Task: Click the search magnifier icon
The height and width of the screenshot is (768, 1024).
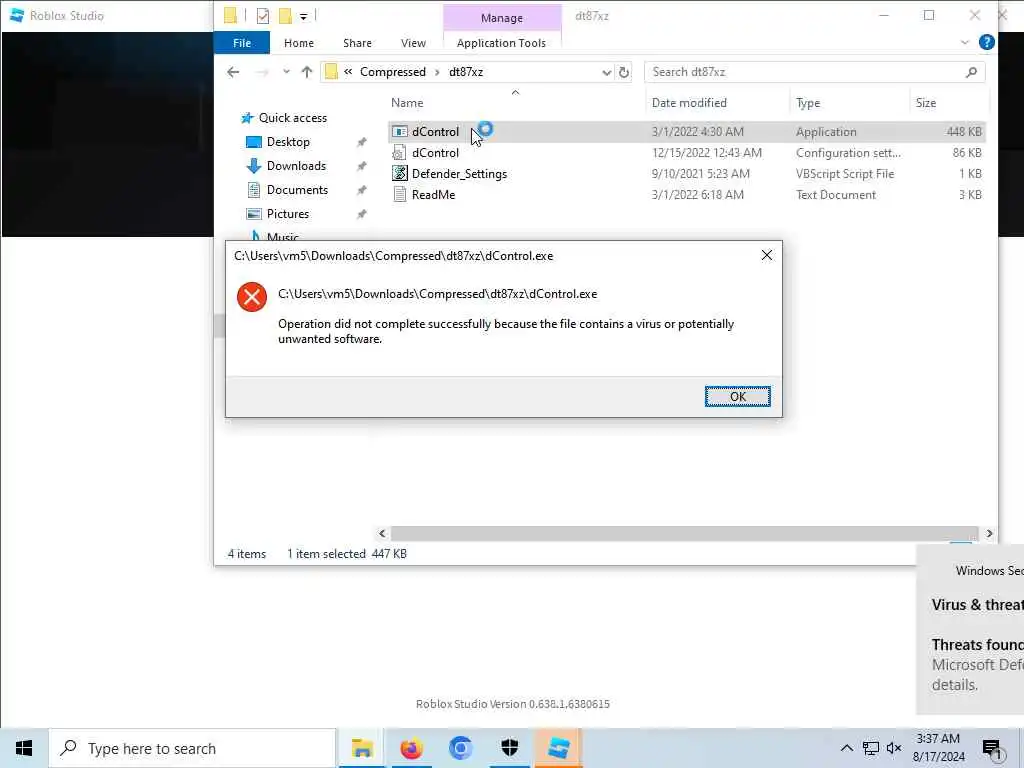Action: (971, 72)
